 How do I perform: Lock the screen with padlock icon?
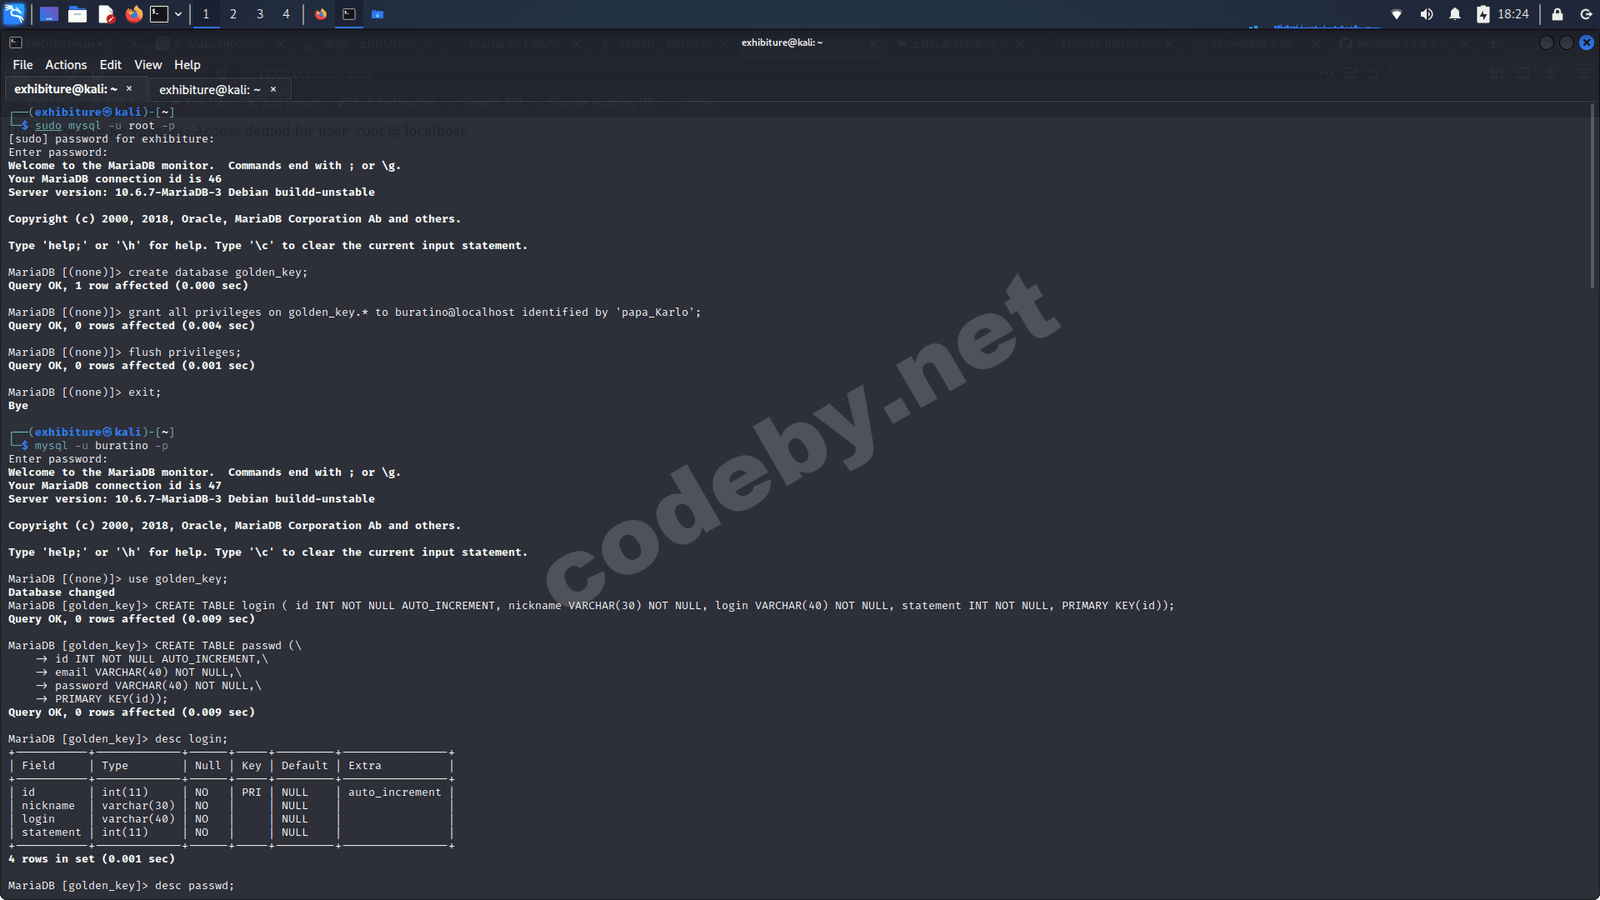[x=1557, y=14]
